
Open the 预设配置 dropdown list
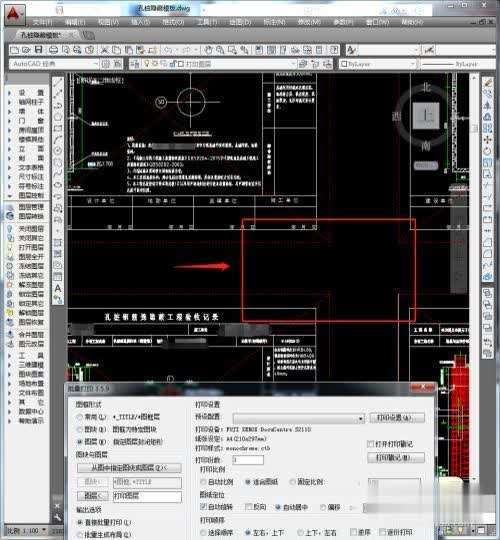point(298,418)
